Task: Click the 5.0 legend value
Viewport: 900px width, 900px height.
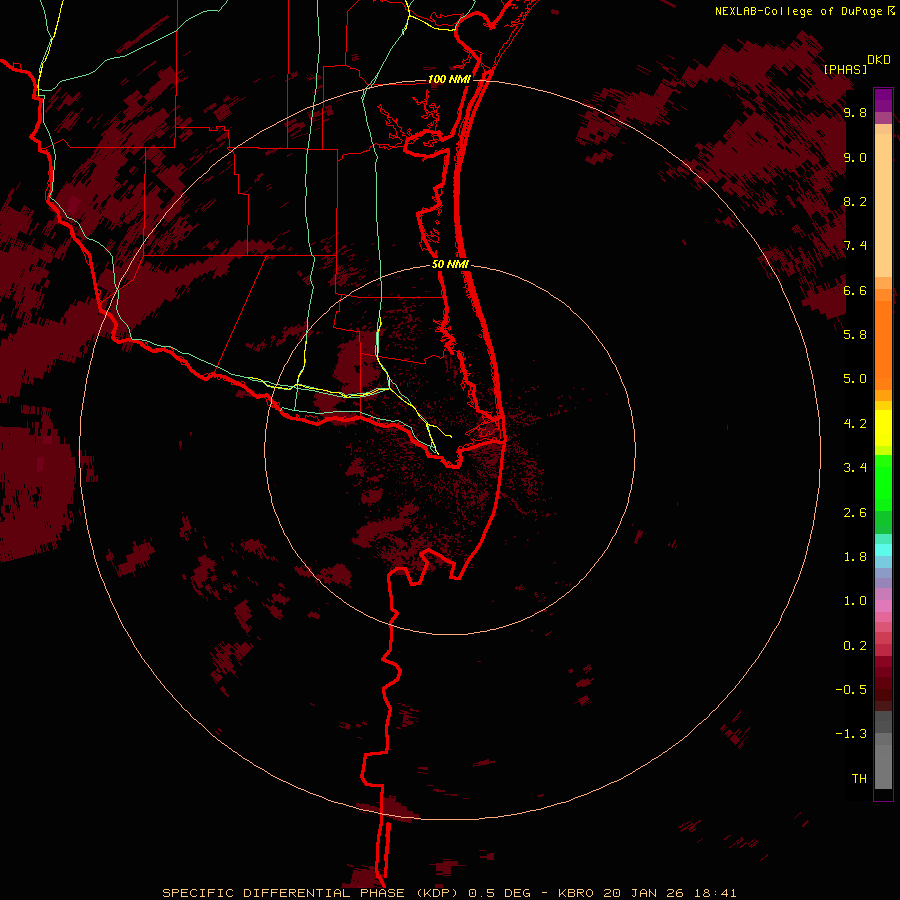Action: point(855,379)
